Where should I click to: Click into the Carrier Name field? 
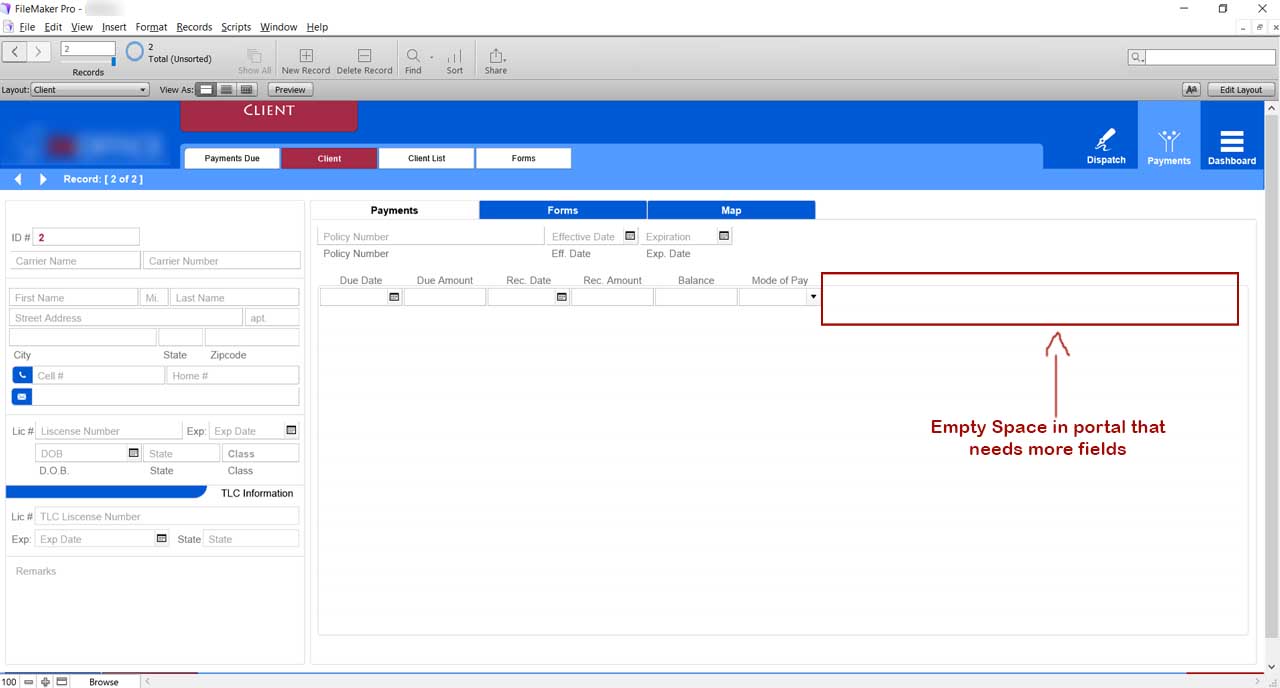(75, 261)
